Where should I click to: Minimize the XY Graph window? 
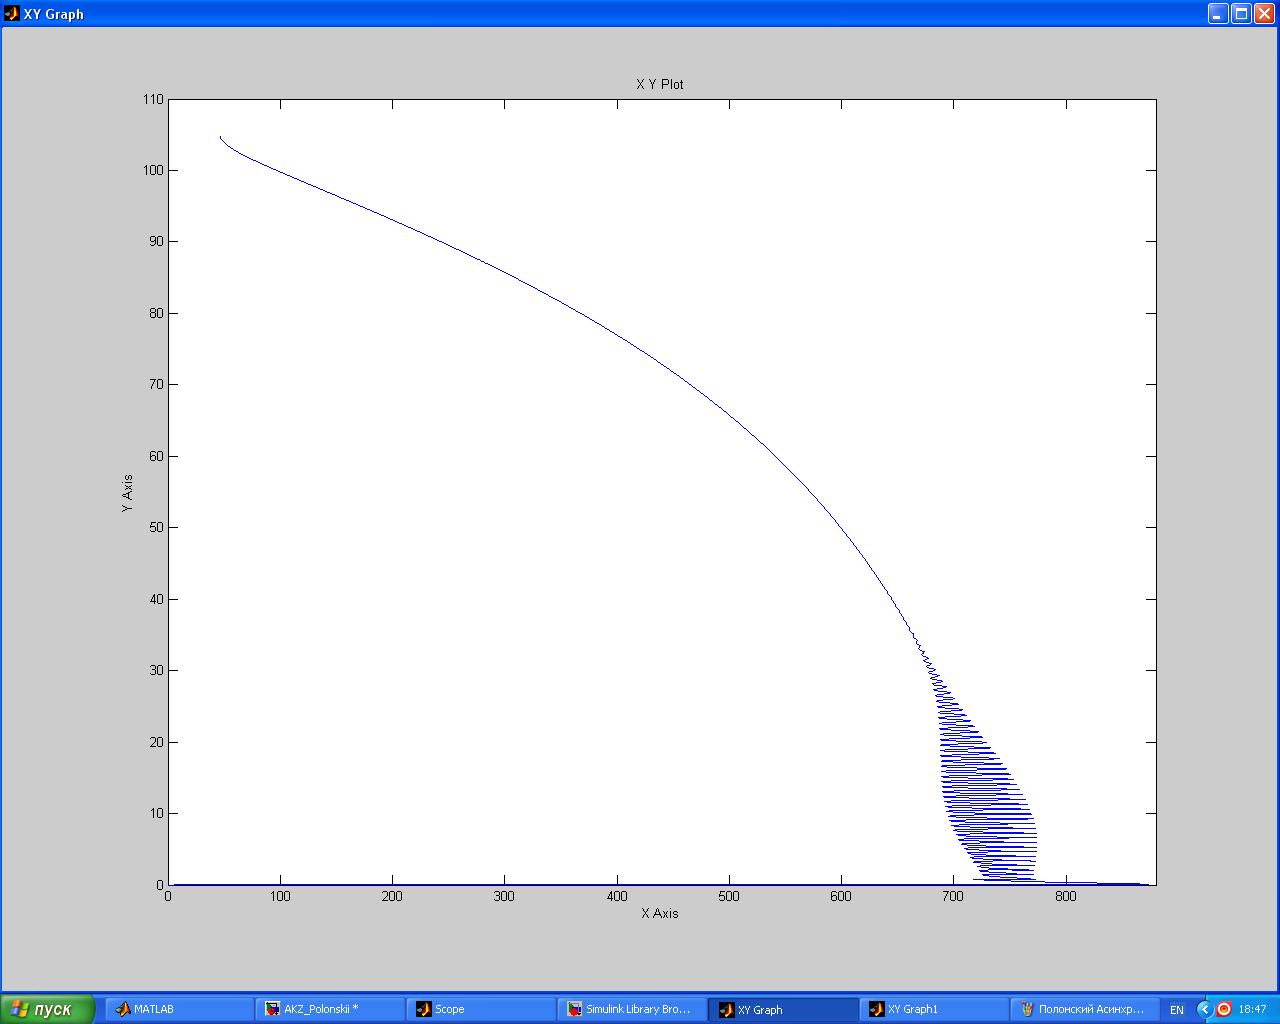(x=1218, y=13)
